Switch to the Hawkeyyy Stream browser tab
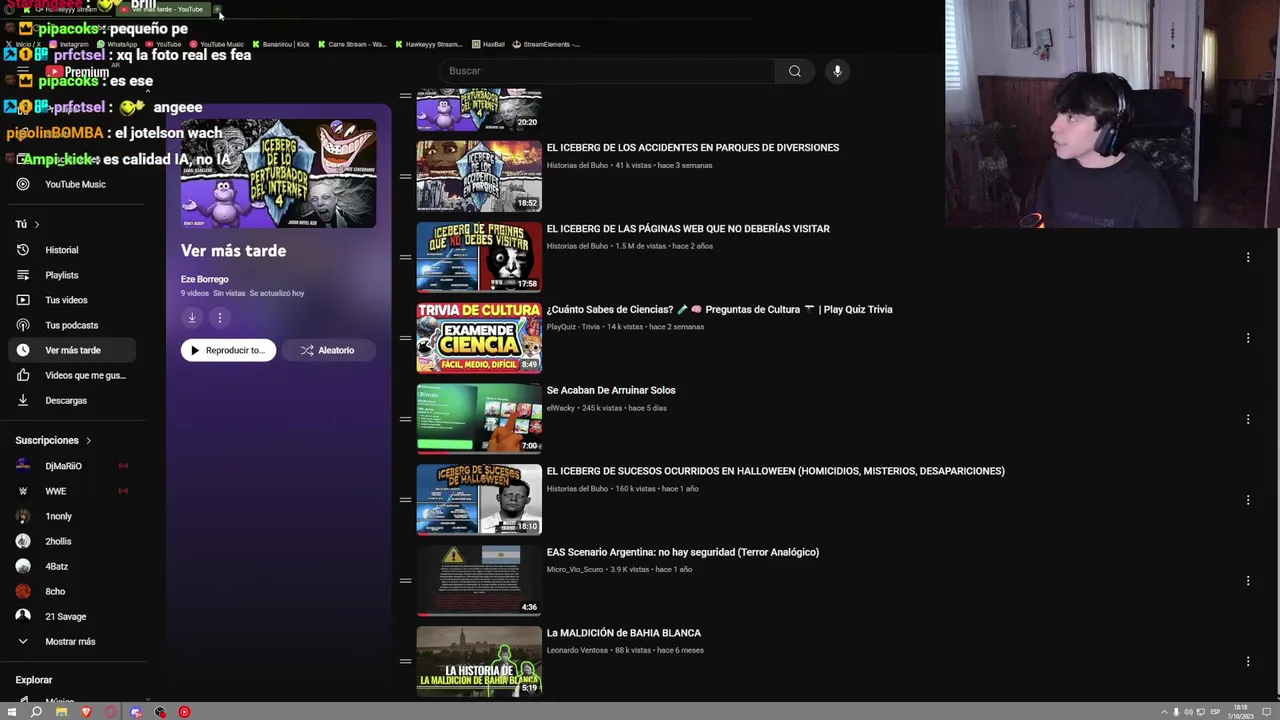Screen dimensions: 1280x720 pos(65,9)
